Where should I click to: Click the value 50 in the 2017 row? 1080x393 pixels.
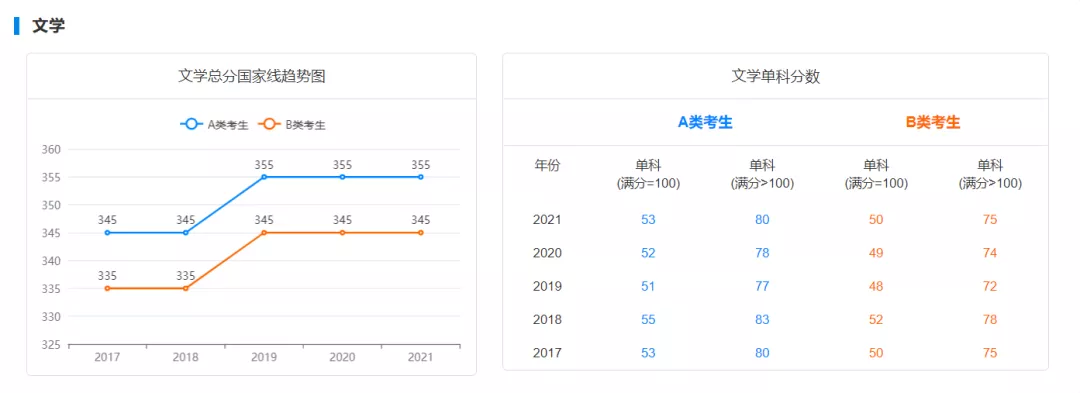click(x=875, y=353)
